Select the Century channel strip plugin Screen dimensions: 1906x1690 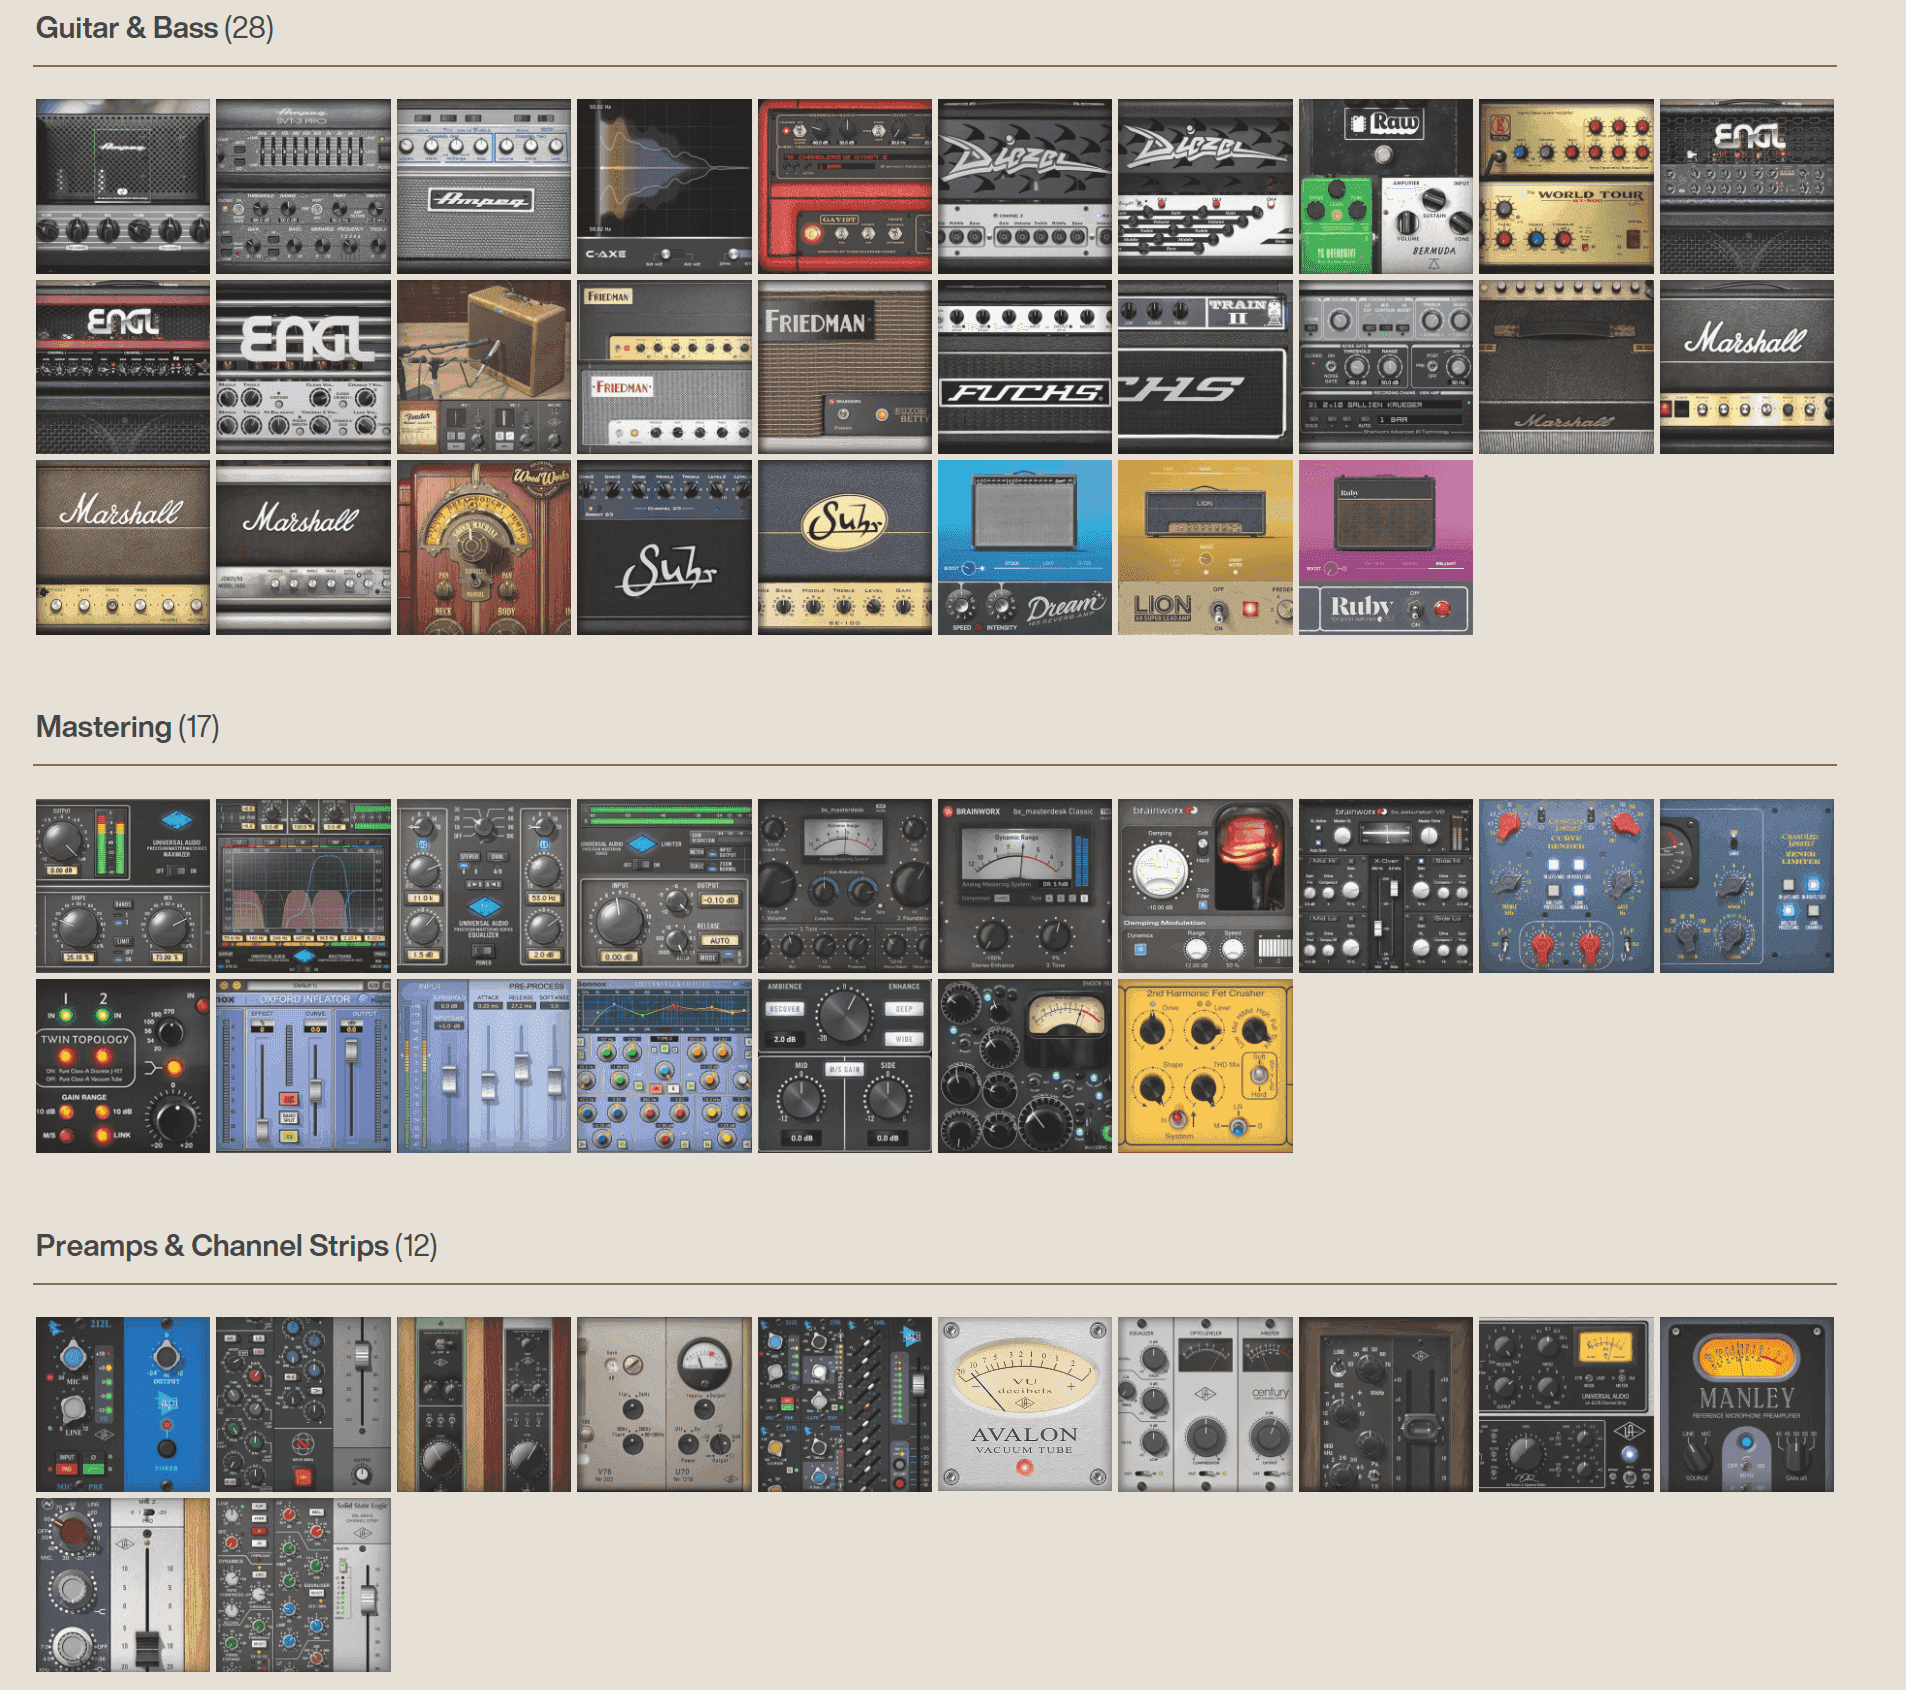point(1205,1404)
